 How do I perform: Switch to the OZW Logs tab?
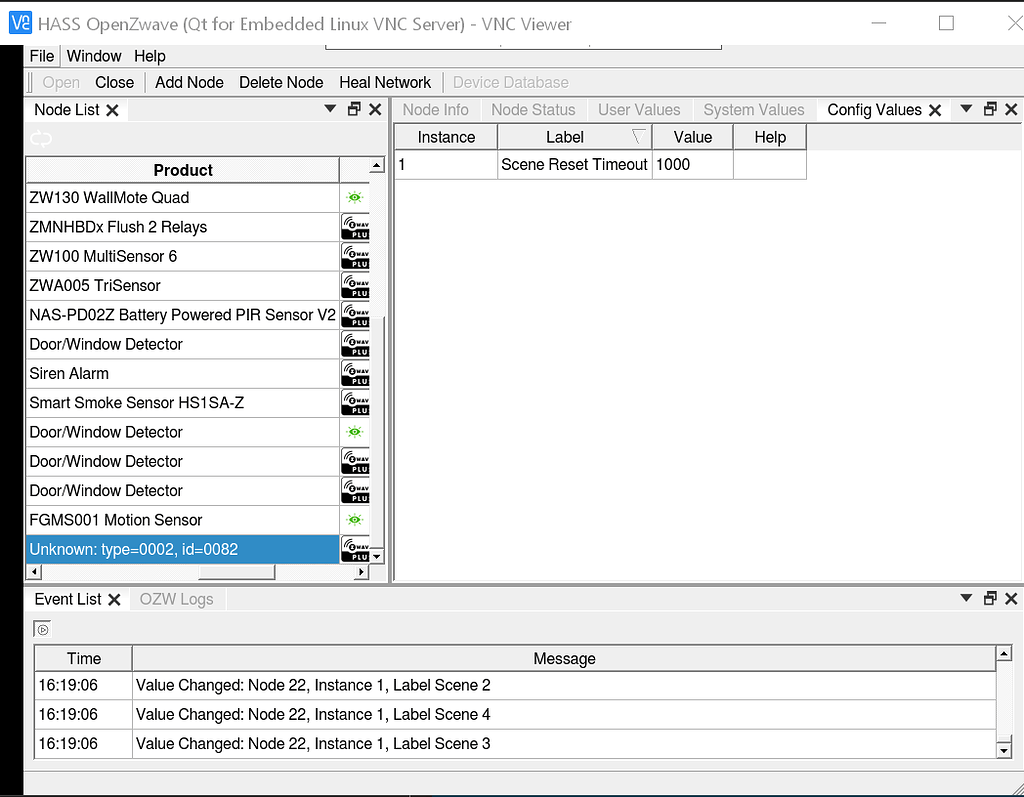tap(176, 598)
